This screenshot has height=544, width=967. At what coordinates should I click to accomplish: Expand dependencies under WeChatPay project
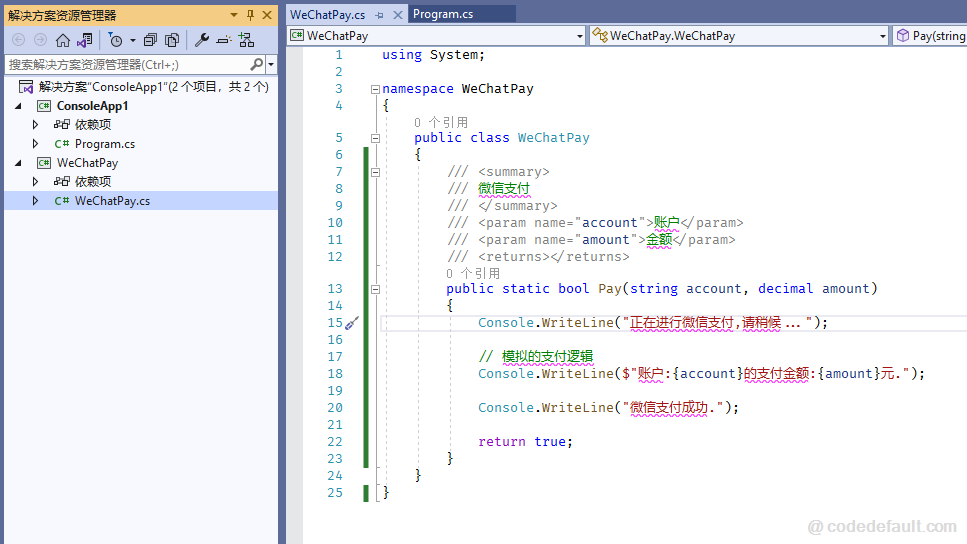(x=35, y=181)
